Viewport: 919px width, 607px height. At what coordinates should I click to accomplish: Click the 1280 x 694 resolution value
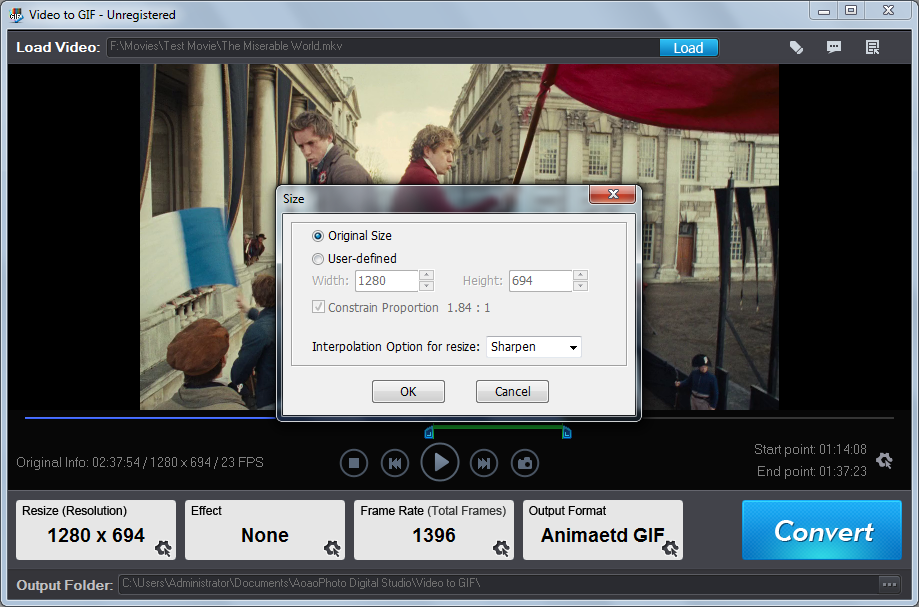[x=96, y=535]
